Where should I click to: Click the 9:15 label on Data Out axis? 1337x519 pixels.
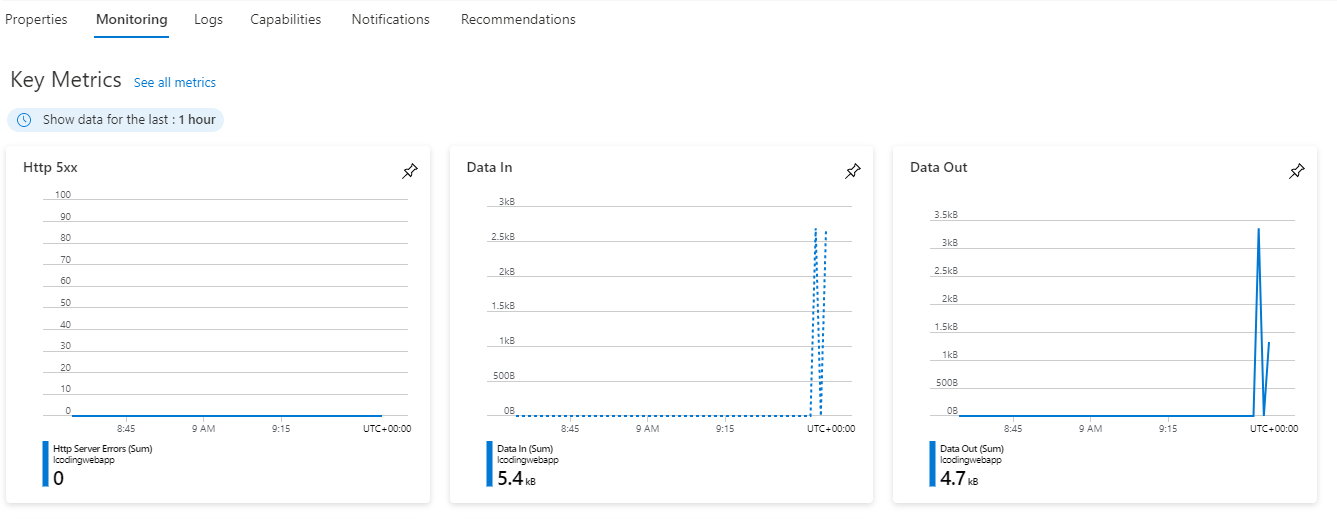coord(1168,429)
